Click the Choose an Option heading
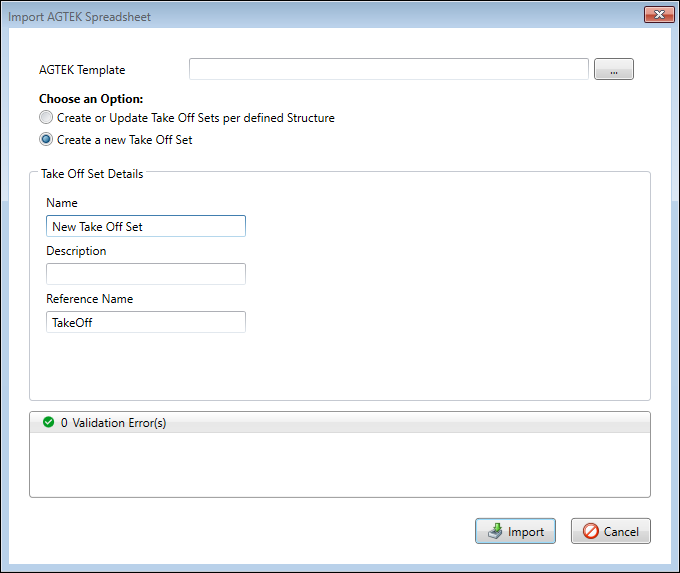The height and width of the screenshot is (573, 680). pyautogui.click(x=91, y=99)
